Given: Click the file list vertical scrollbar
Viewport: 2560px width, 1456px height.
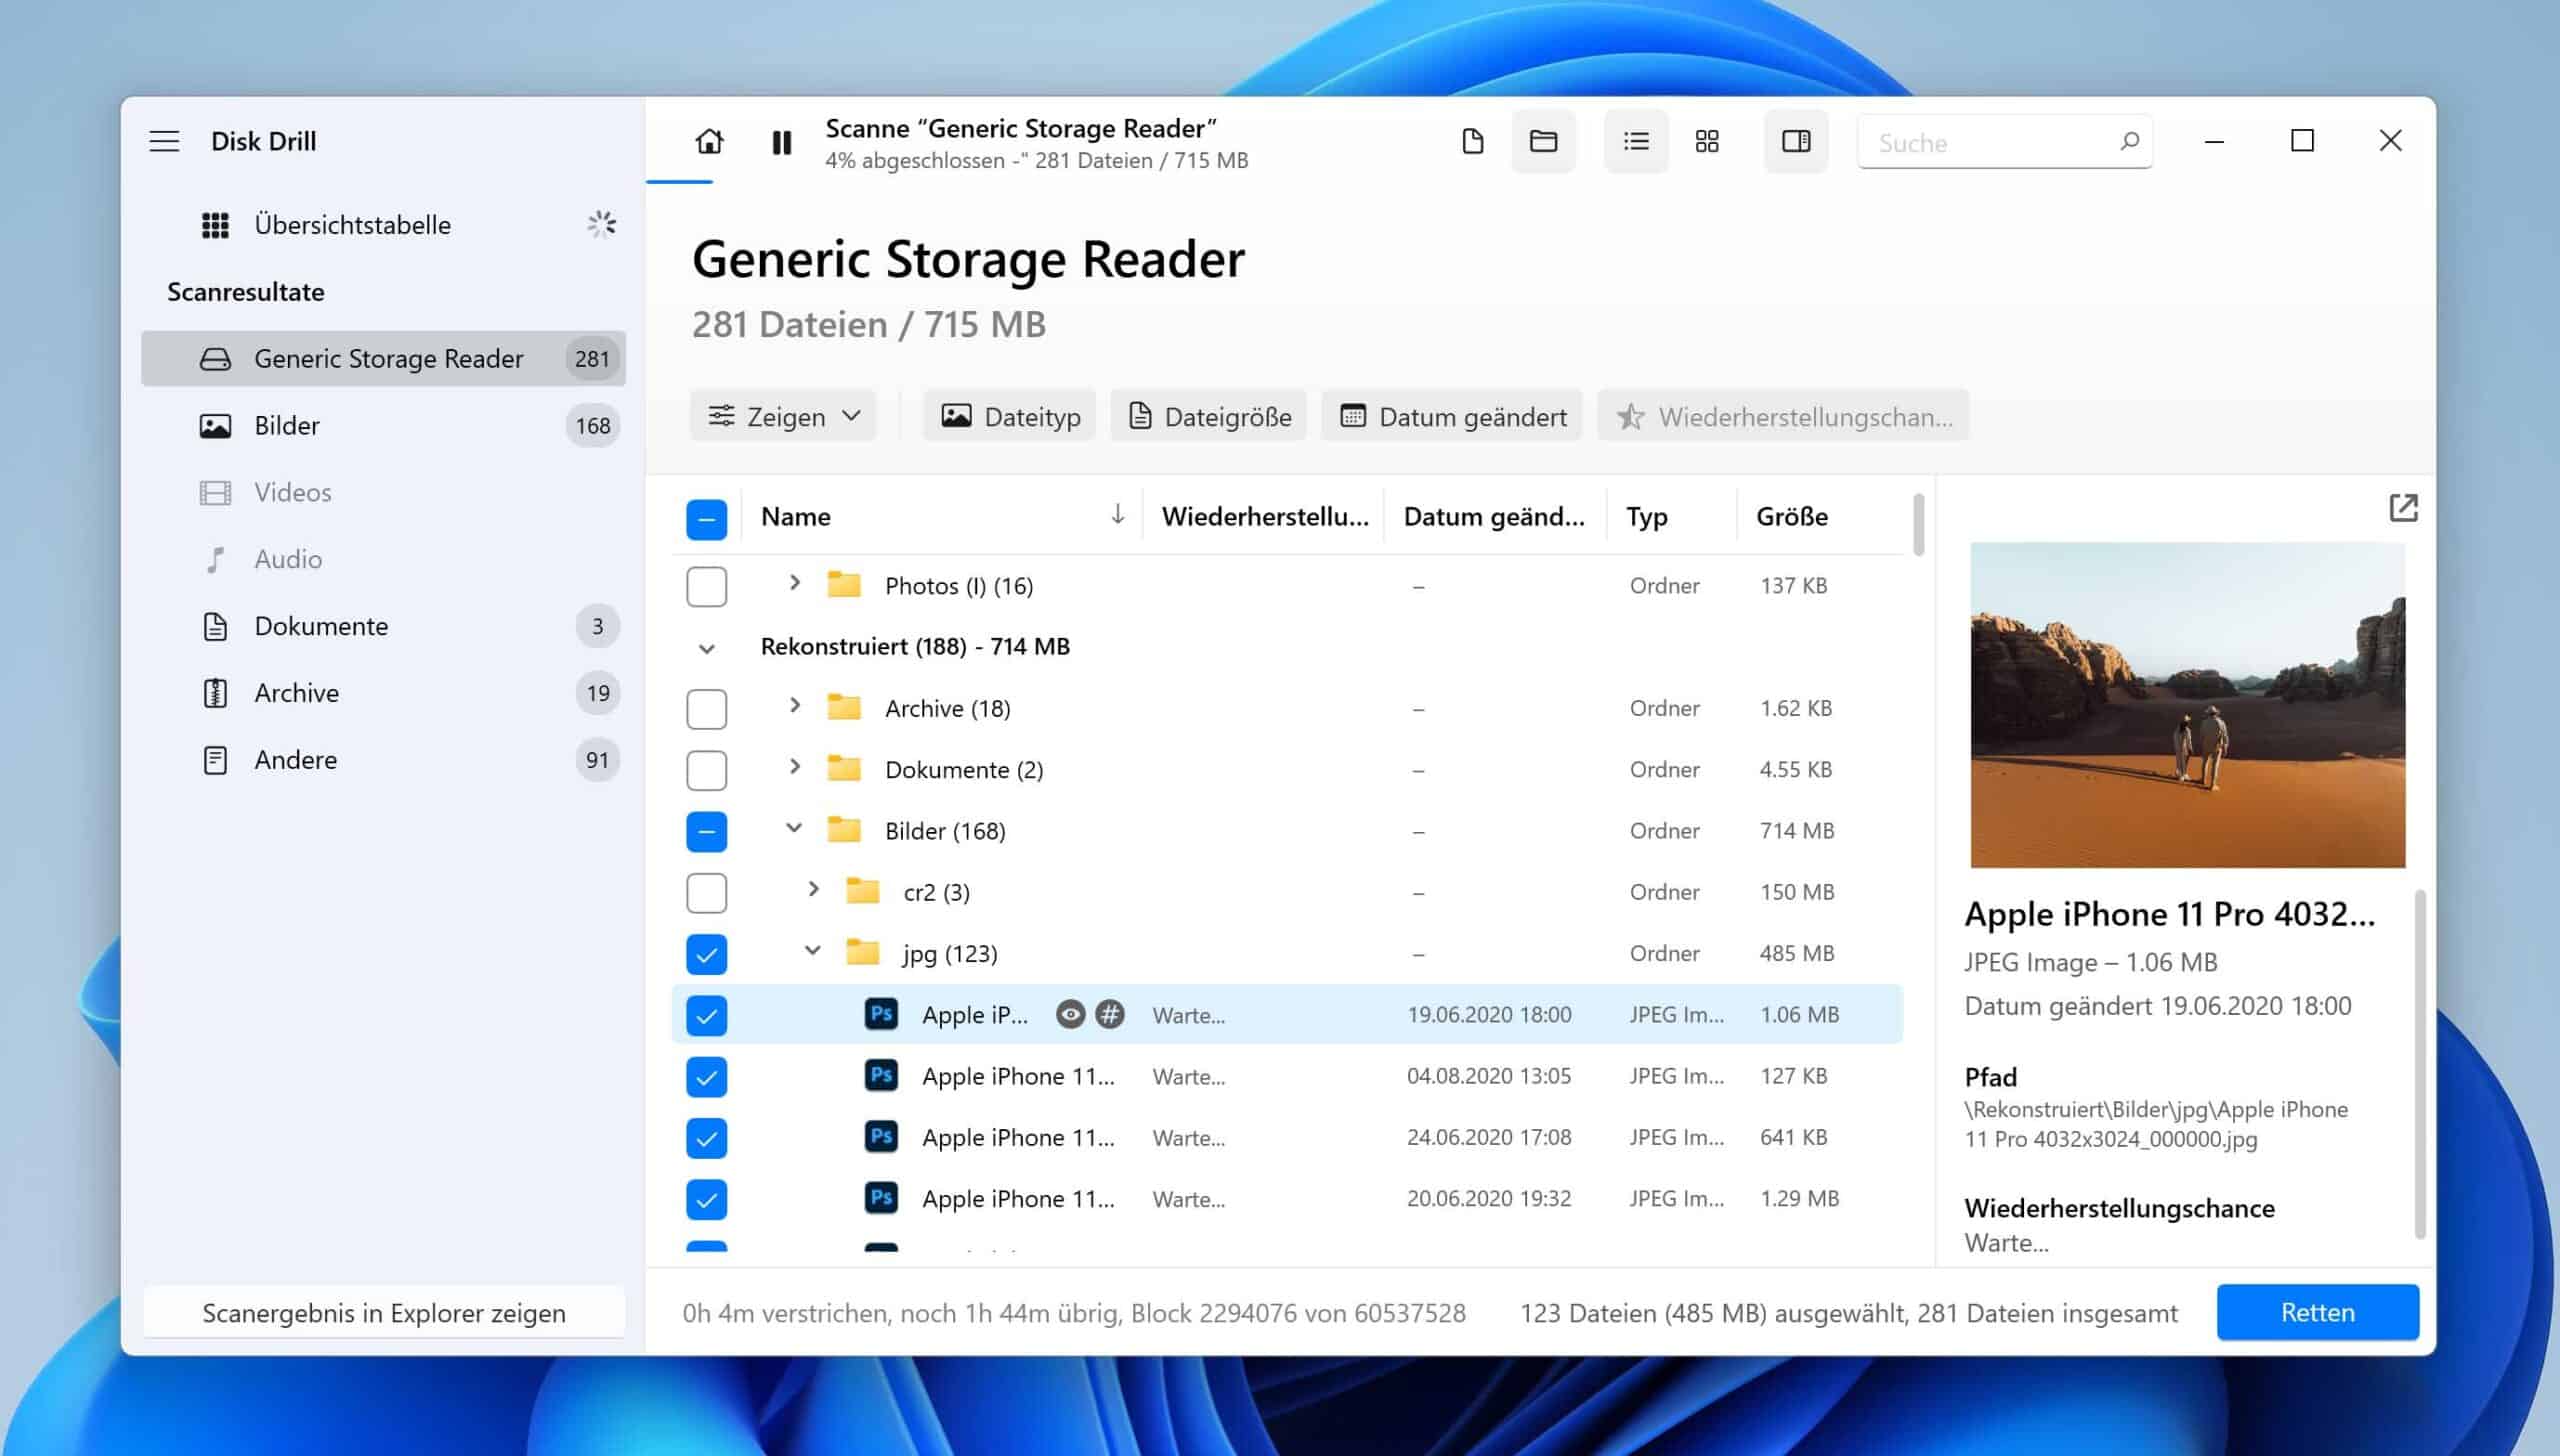Looking at the screenshot, I should (x=1918, y=524).
